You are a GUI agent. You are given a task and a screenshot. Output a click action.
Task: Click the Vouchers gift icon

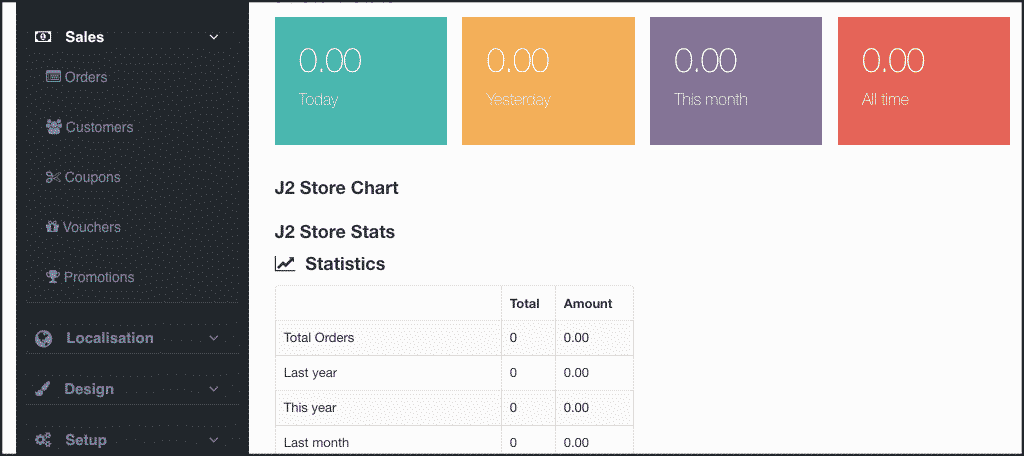pos(52,227)
